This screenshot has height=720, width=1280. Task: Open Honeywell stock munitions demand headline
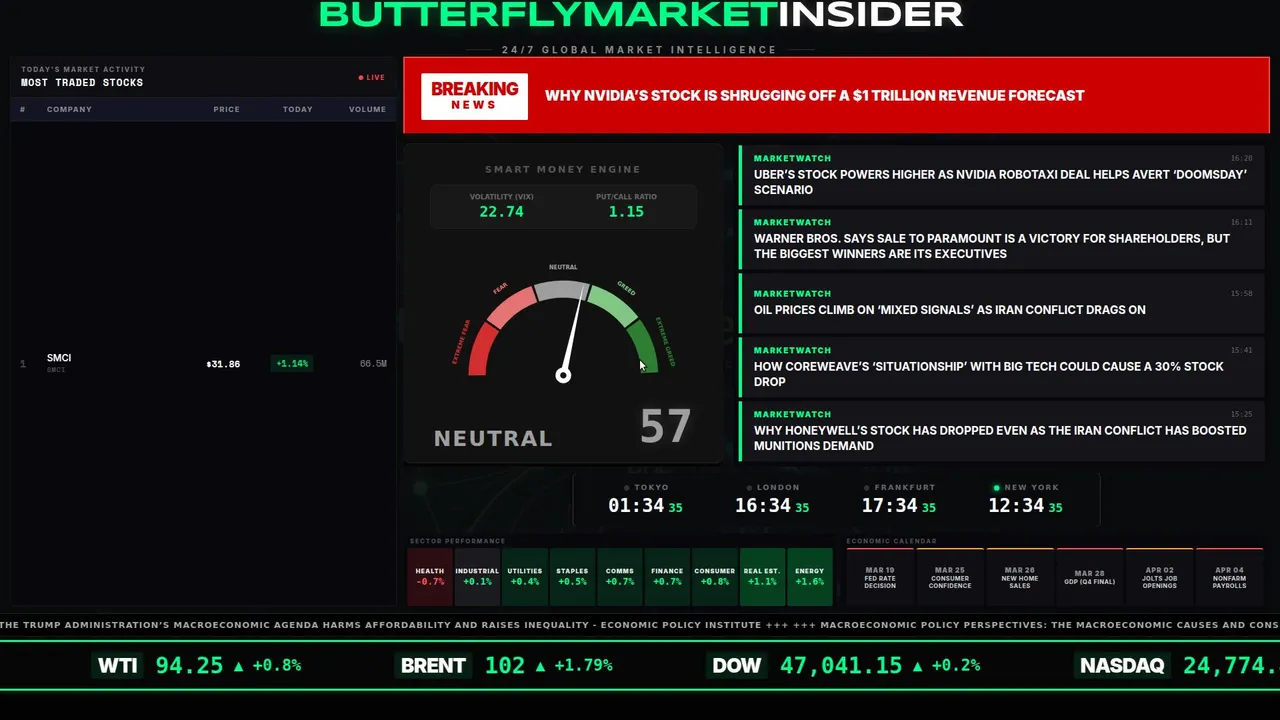1003,430
